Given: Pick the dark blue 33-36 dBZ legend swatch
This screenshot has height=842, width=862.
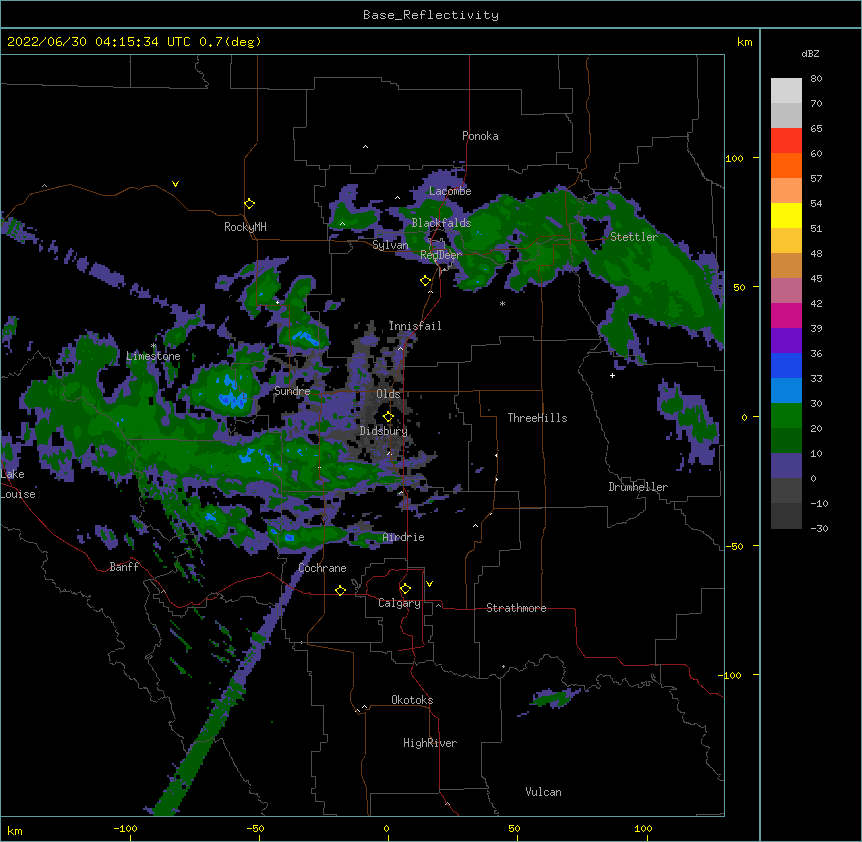Looking at the screenshot, I should pos(786,365).
